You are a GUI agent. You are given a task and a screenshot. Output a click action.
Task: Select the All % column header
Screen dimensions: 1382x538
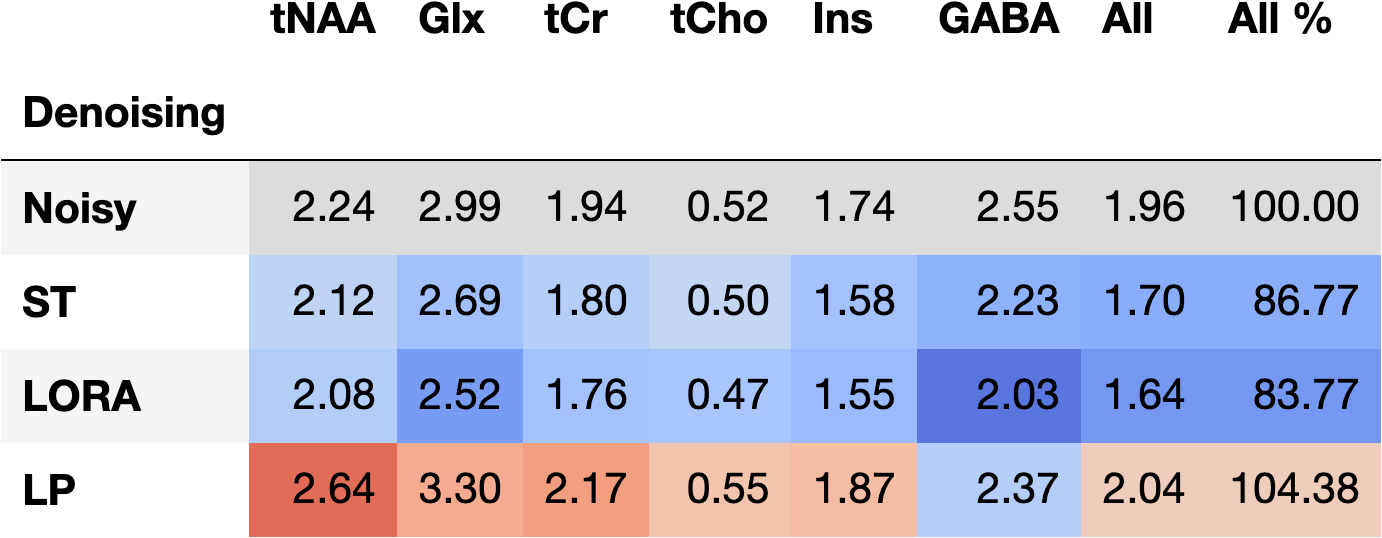point(1279,21)
